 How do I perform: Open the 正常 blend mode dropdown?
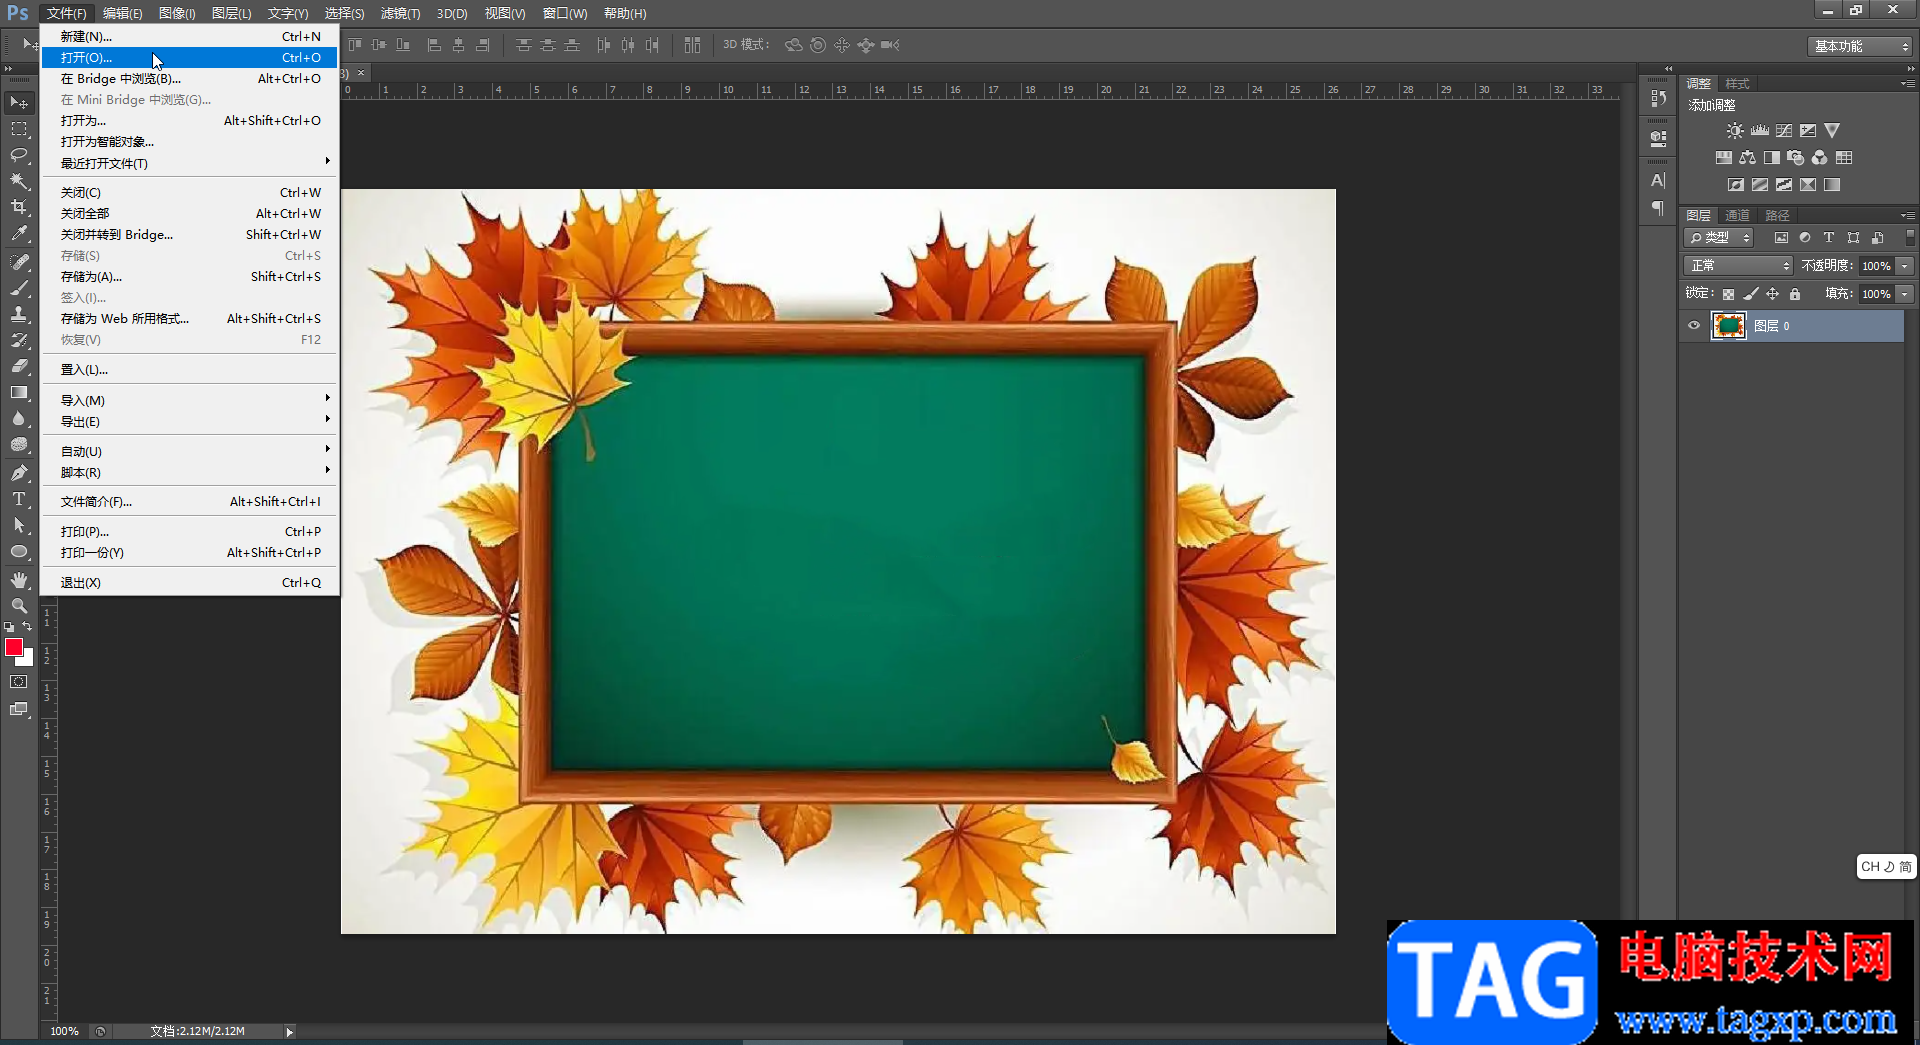pos(1738,266)
